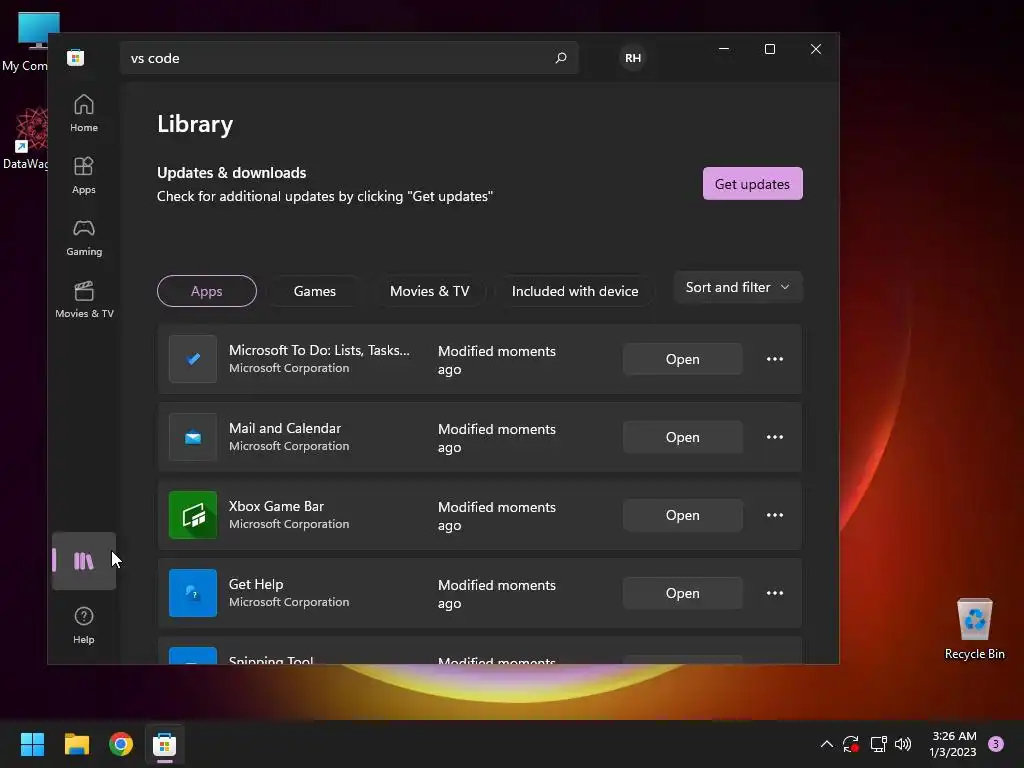Click Get updates button
The height and width of the screenshot is (768, 1024).
click(x=752, y=184)
